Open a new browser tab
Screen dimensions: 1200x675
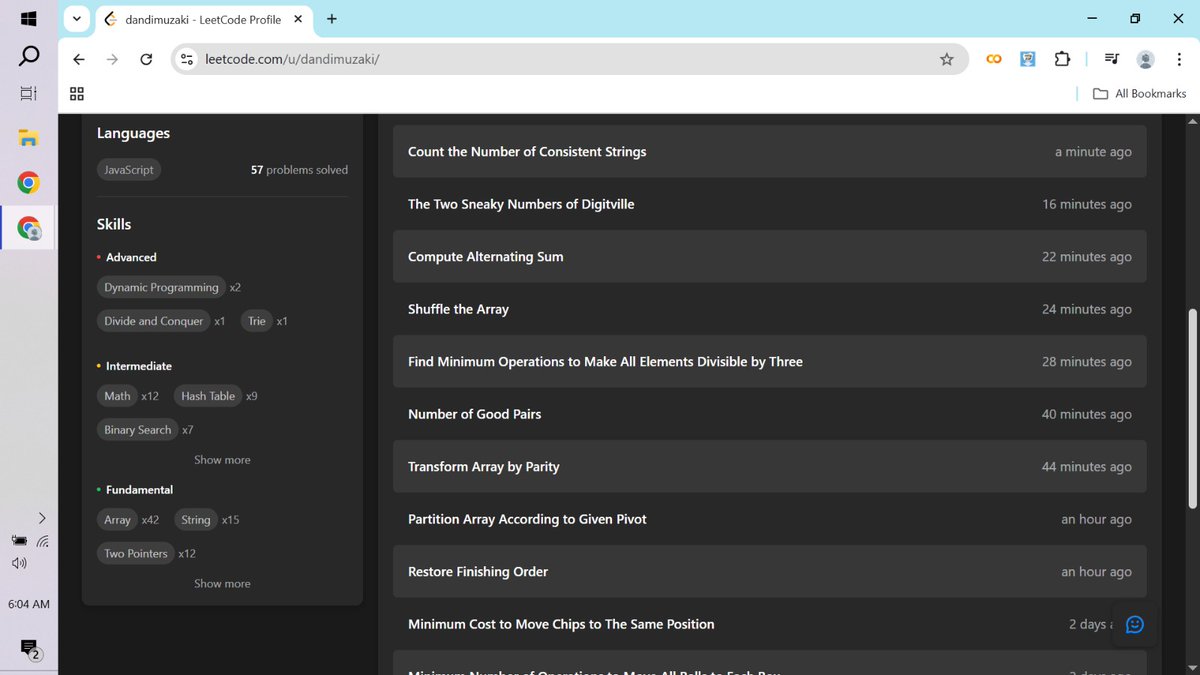[332, 19]
